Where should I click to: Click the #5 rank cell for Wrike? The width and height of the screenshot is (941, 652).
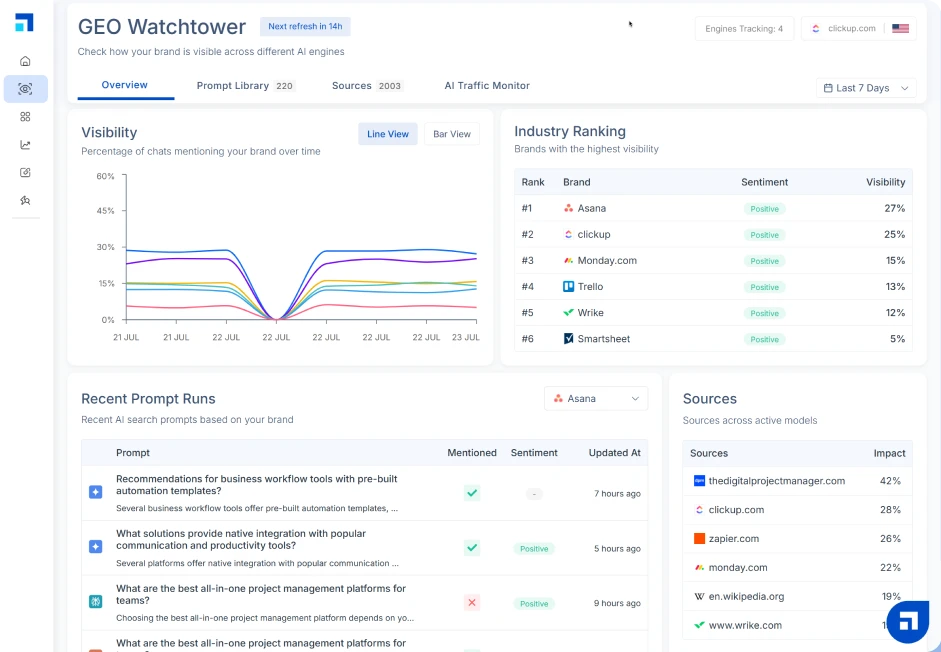[x=528, y=312]
